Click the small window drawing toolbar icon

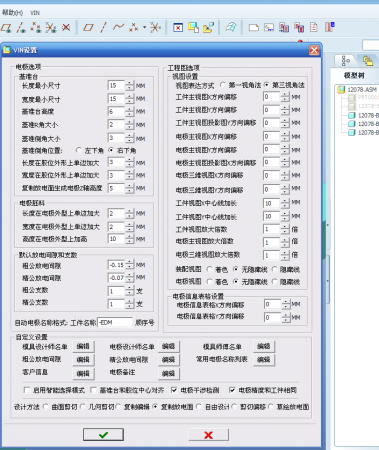click(269, 27)
